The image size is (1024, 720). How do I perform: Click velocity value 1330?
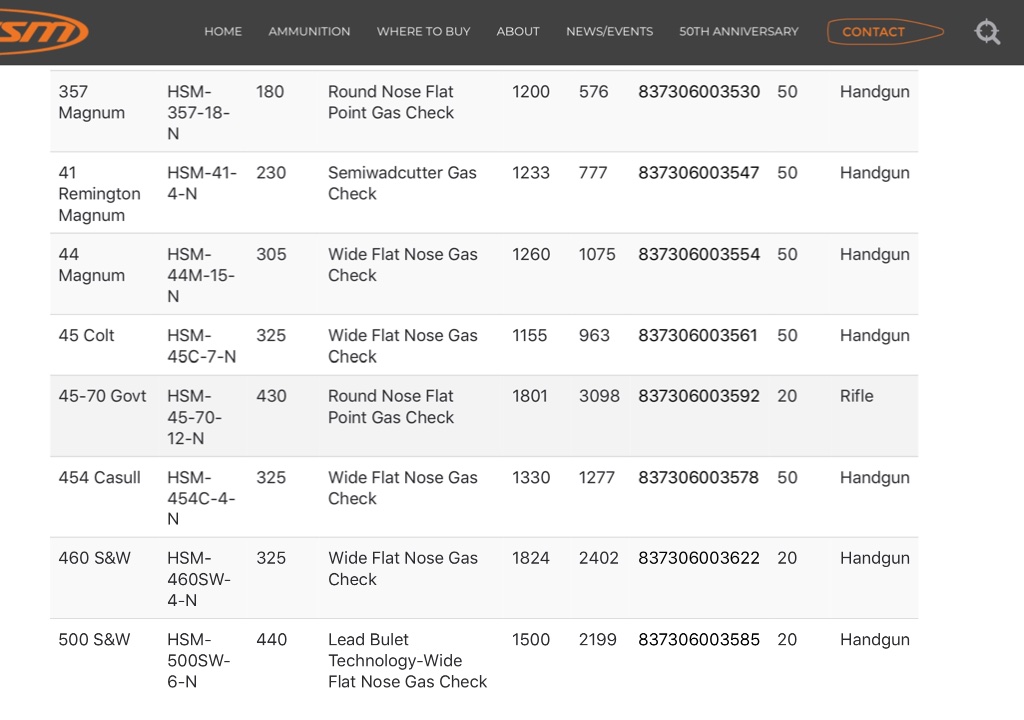(530, 478)
